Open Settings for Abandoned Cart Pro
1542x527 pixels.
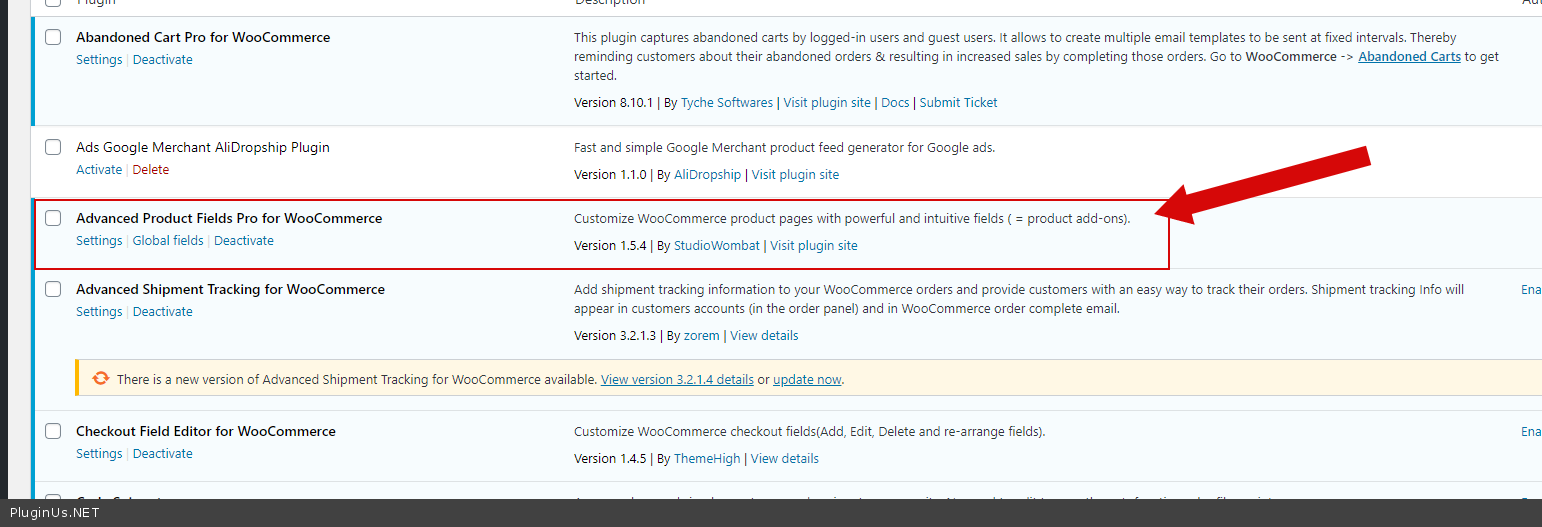[x=99, y=60]
